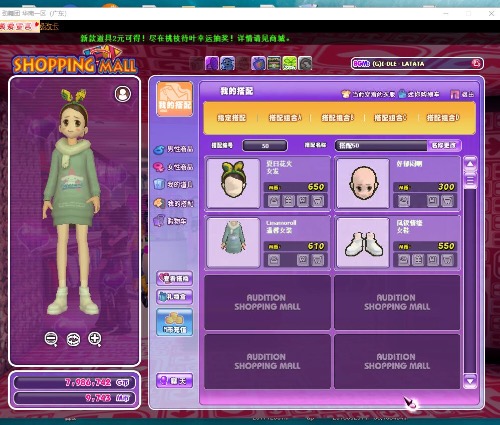This screenshot has width=500, height=425.
Task: Click item list scroll down arrow
Action: coord(470,381)
